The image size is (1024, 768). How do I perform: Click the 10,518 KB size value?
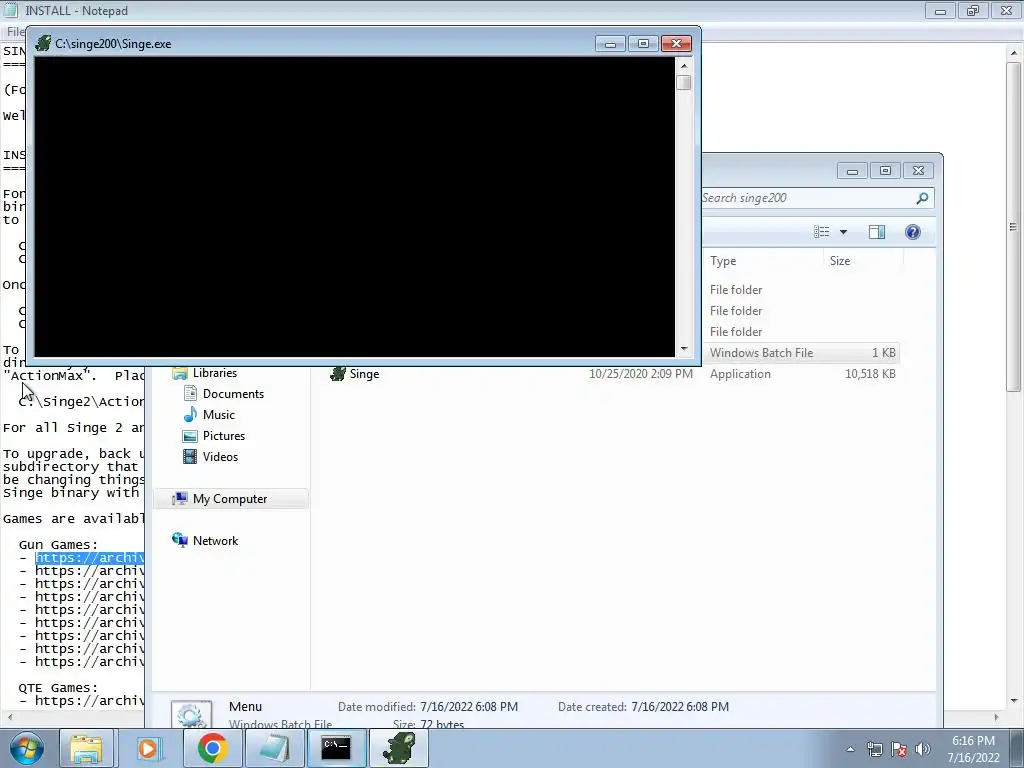pos(870,374)
